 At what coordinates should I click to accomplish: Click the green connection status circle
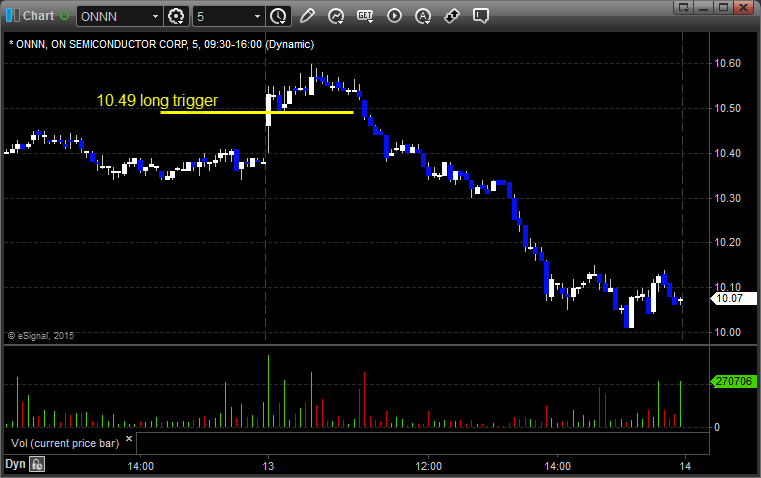click(x=65, y=16)
